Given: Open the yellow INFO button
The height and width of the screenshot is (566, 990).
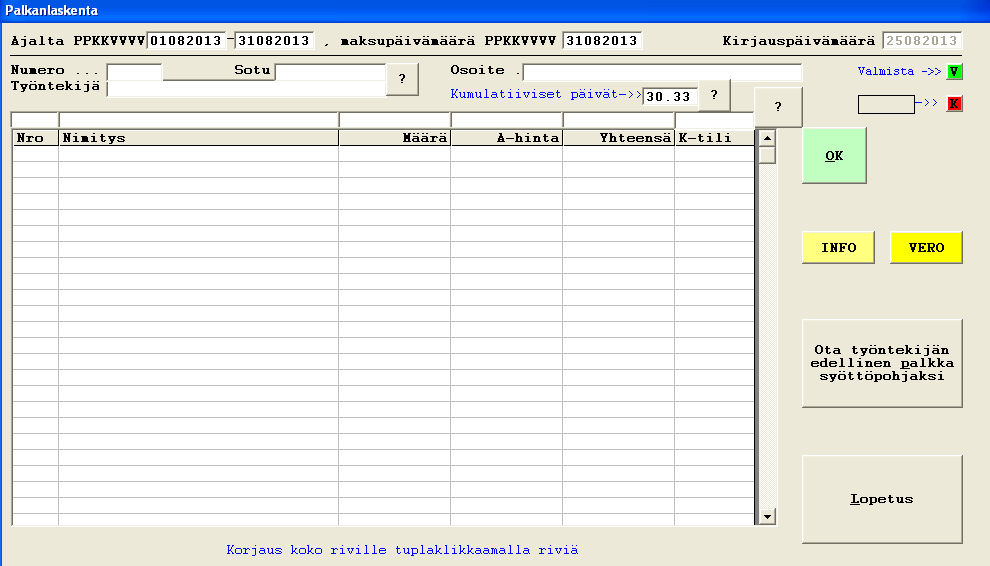Looking at the screenshot, I should point(838,247).
